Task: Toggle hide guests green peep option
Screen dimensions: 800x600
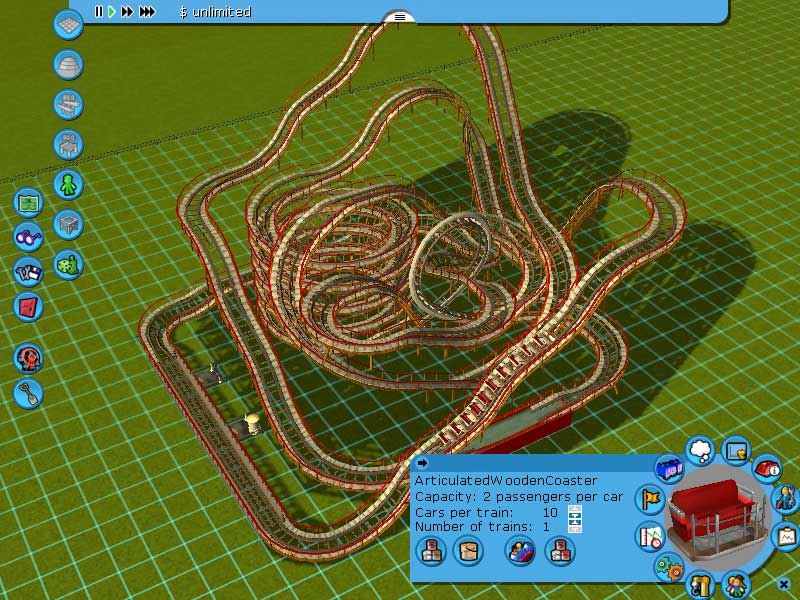Action: coord(68,184)
